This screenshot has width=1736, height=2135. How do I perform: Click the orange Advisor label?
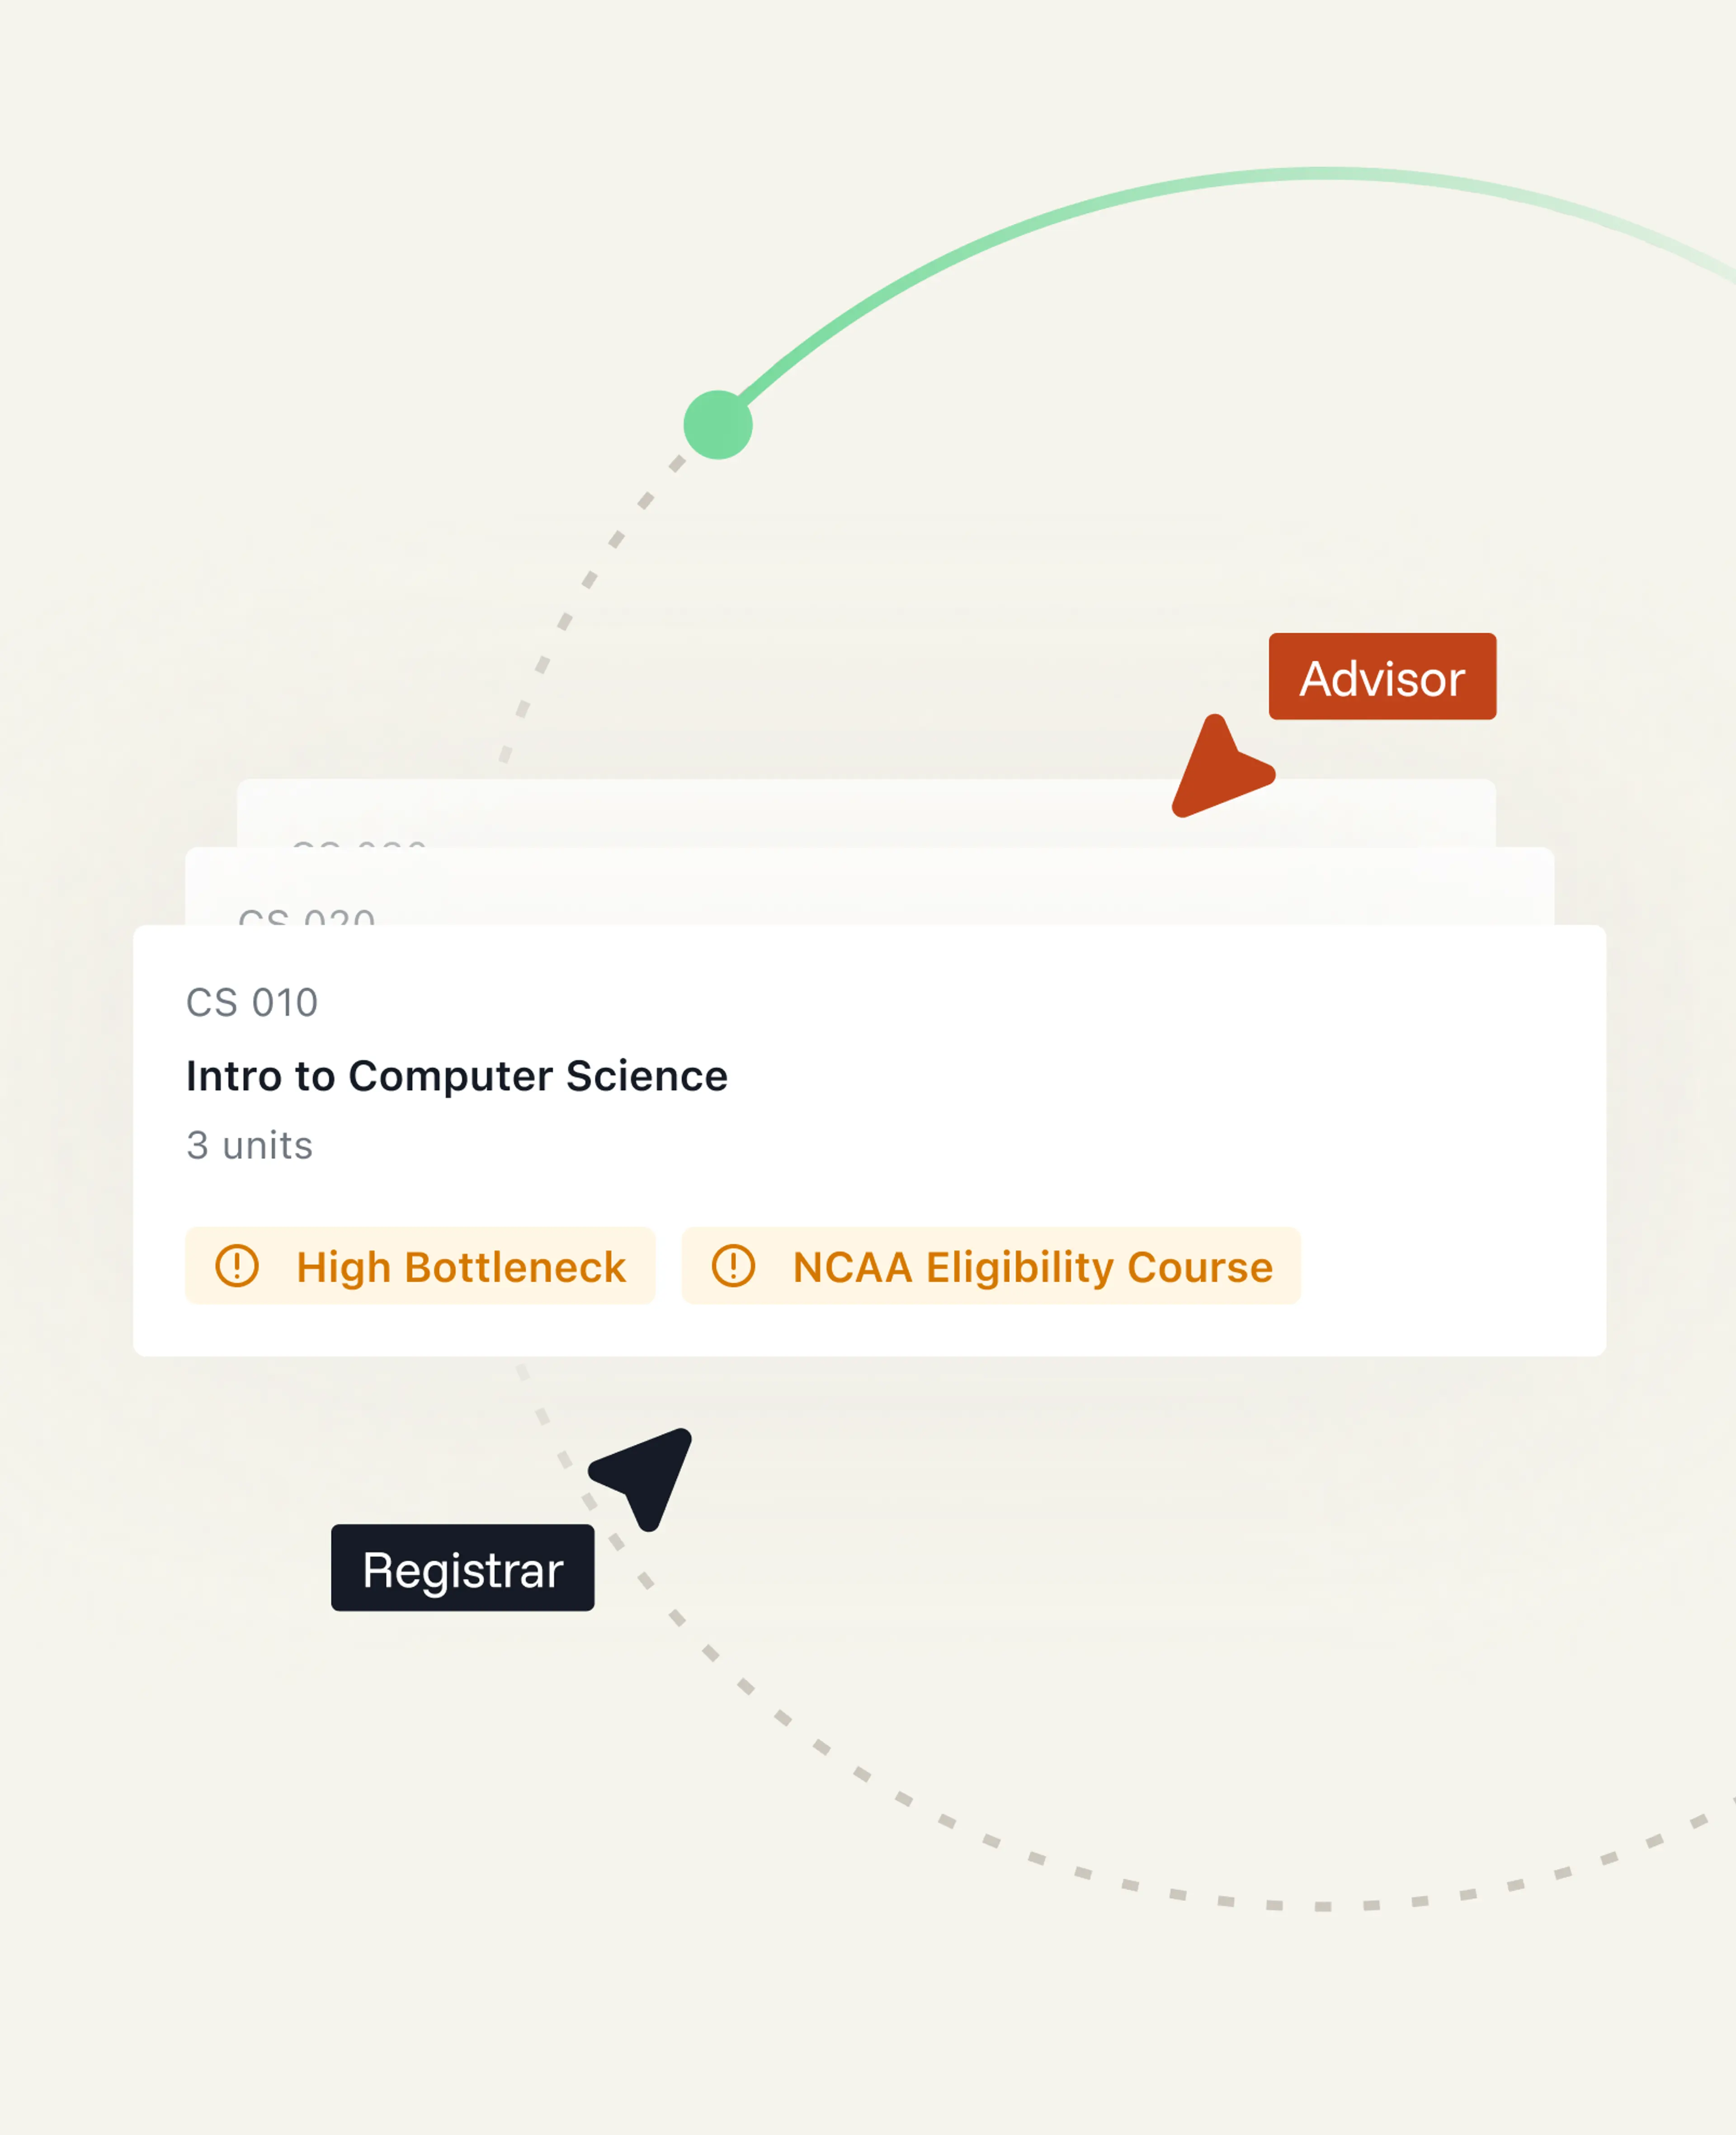(x=1382, y=677)
